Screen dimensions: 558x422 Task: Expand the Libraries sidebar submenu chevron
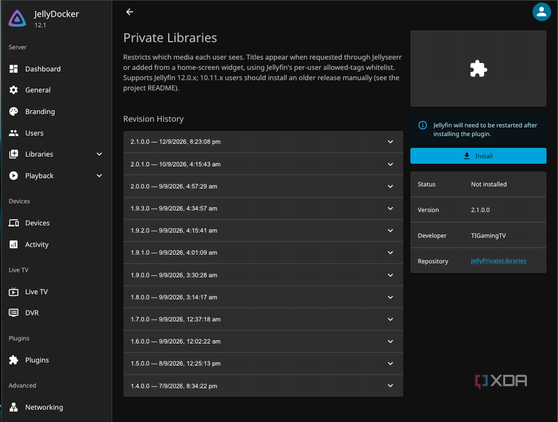pyautogui.click(x=99, y=154)
